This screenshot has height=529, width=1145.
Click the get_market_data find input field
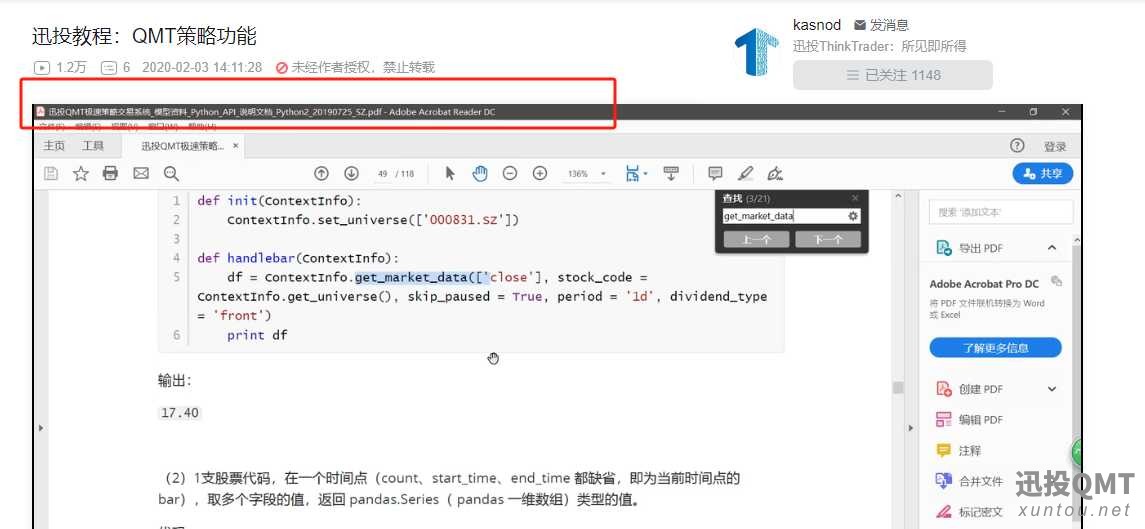(784, 216)
